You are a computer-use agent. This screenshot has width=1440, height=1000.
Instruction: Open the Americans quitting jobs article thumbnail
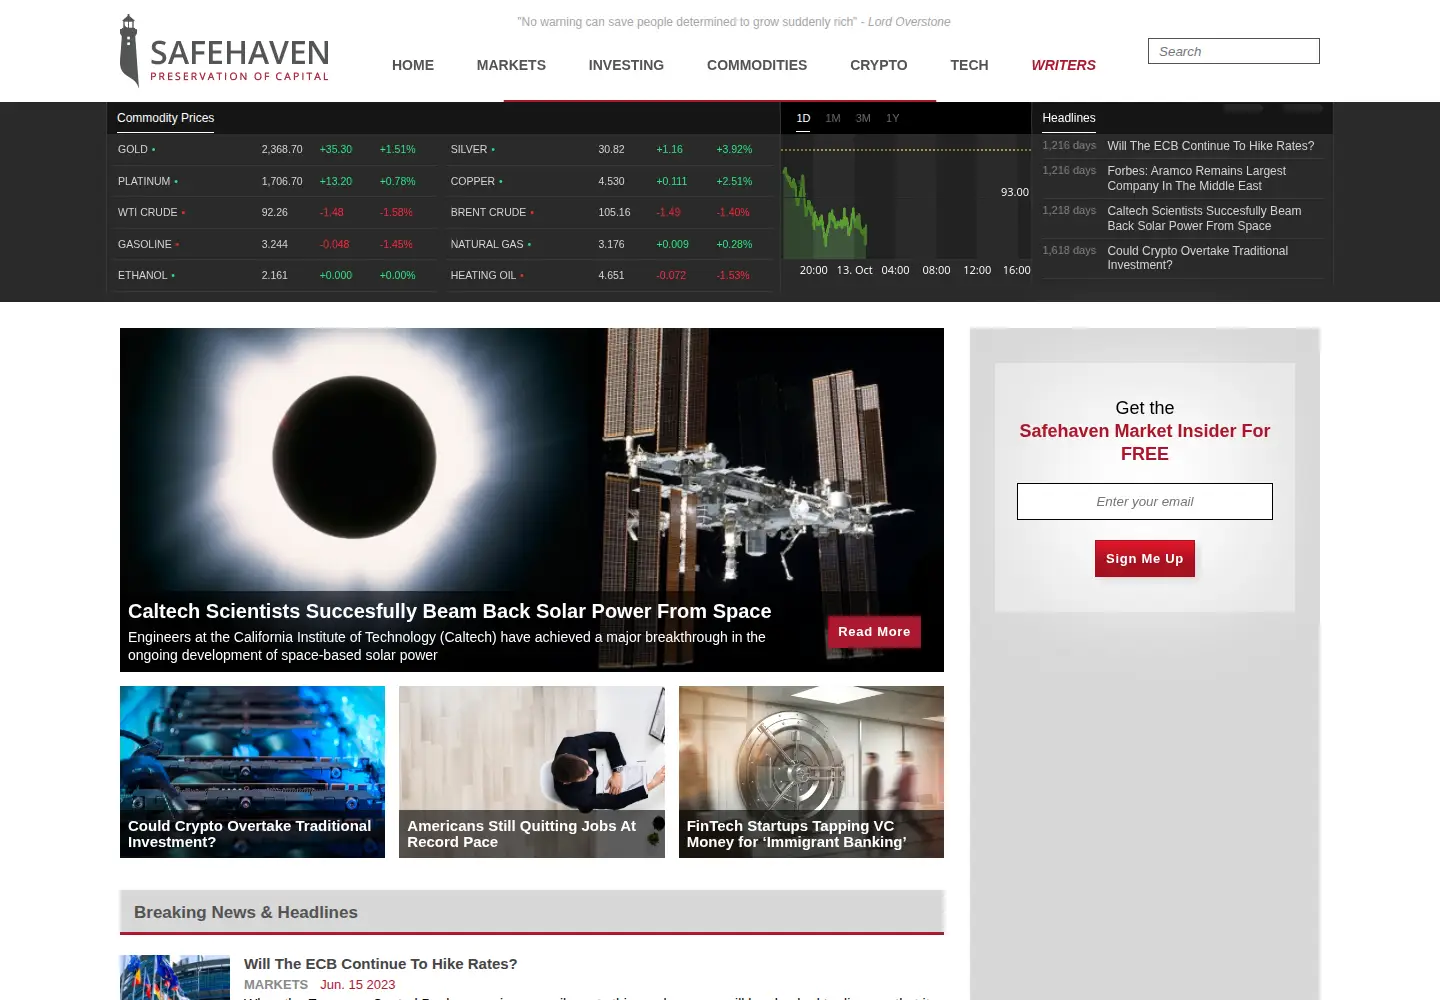tap(532, 772)
